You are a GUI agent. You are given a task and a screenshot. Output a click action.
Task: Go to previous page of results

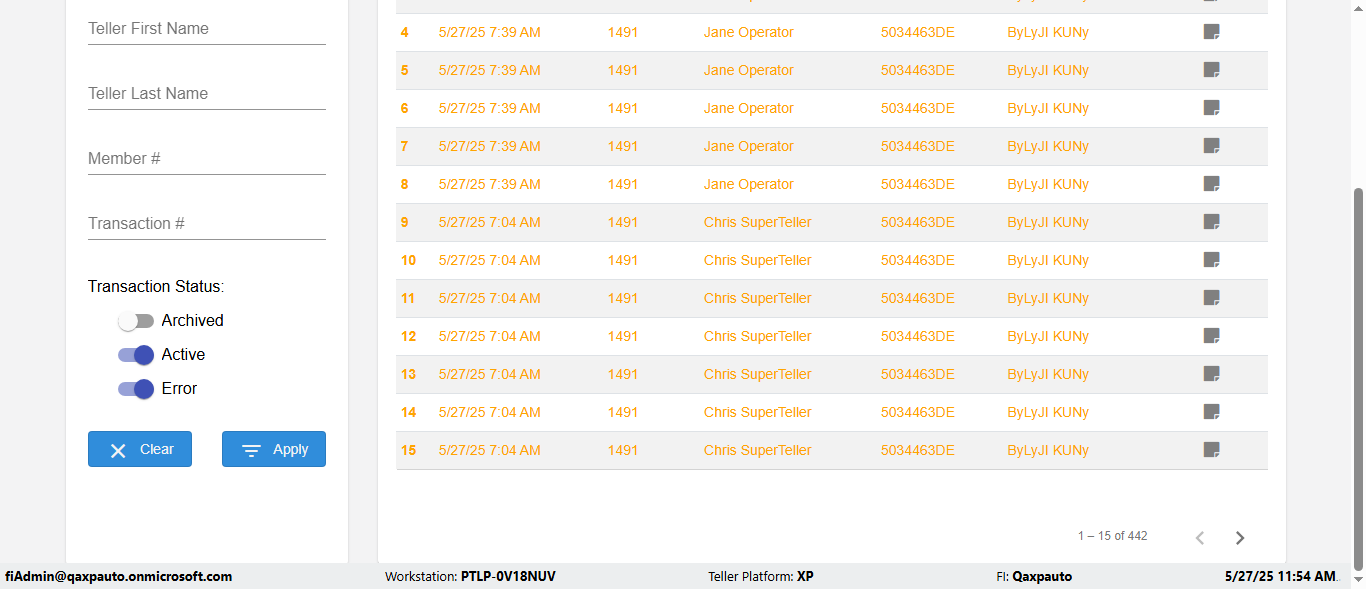tap(1200, 538)
